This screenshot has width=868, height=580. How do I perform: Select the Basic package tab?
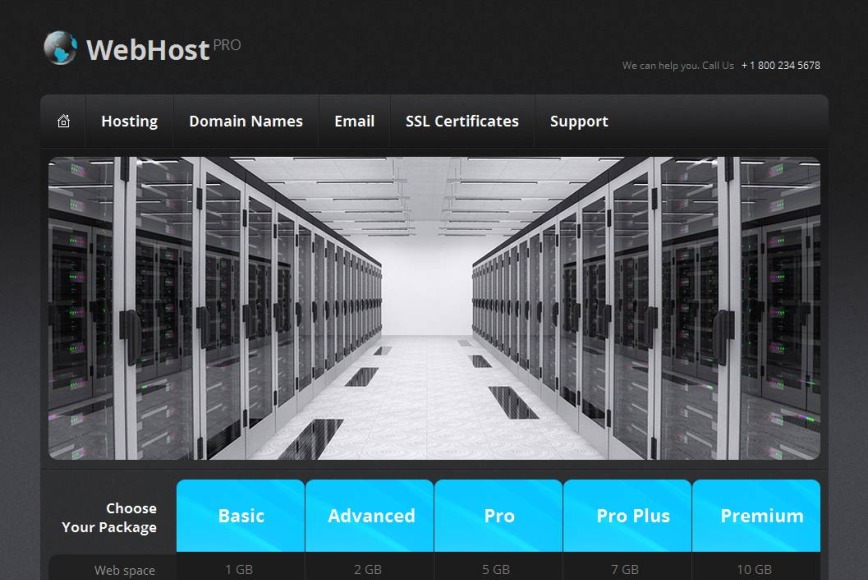click(240, 516)
